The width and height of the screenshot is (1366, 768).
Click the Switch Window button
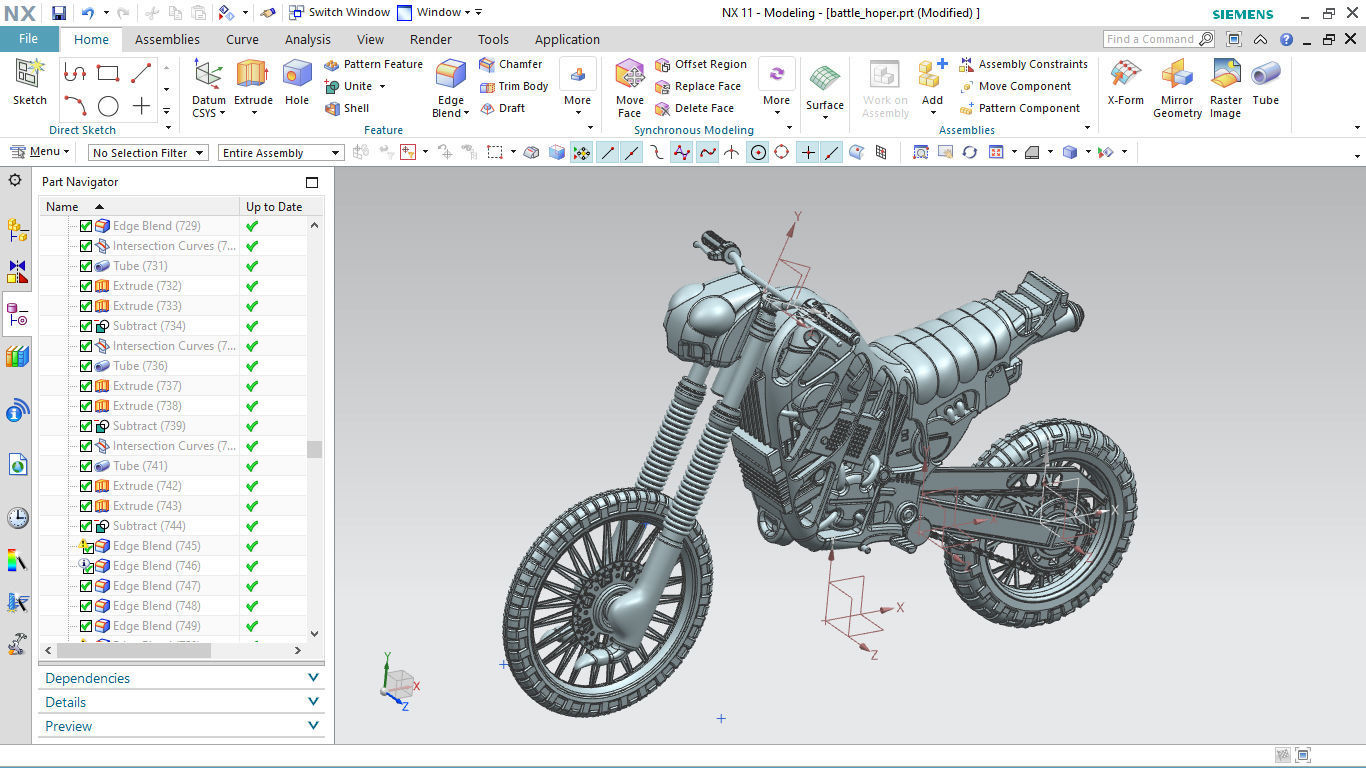339,12
